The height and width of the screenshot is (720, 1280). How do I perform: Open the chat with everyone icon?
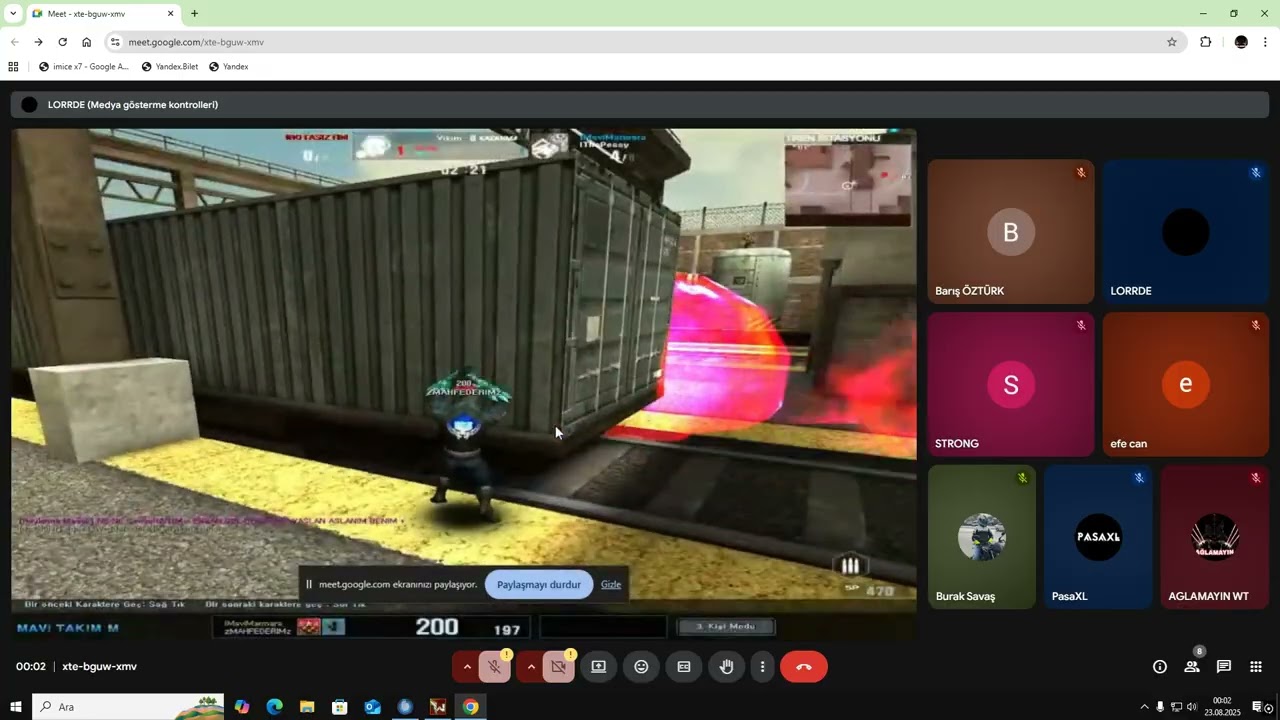tap(1224, 667)
